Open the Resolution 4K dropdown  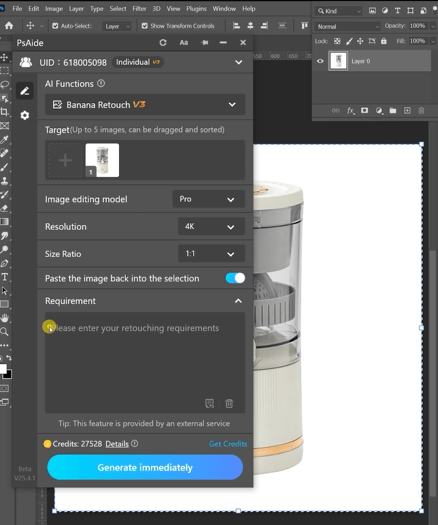[x=211, y=227]
